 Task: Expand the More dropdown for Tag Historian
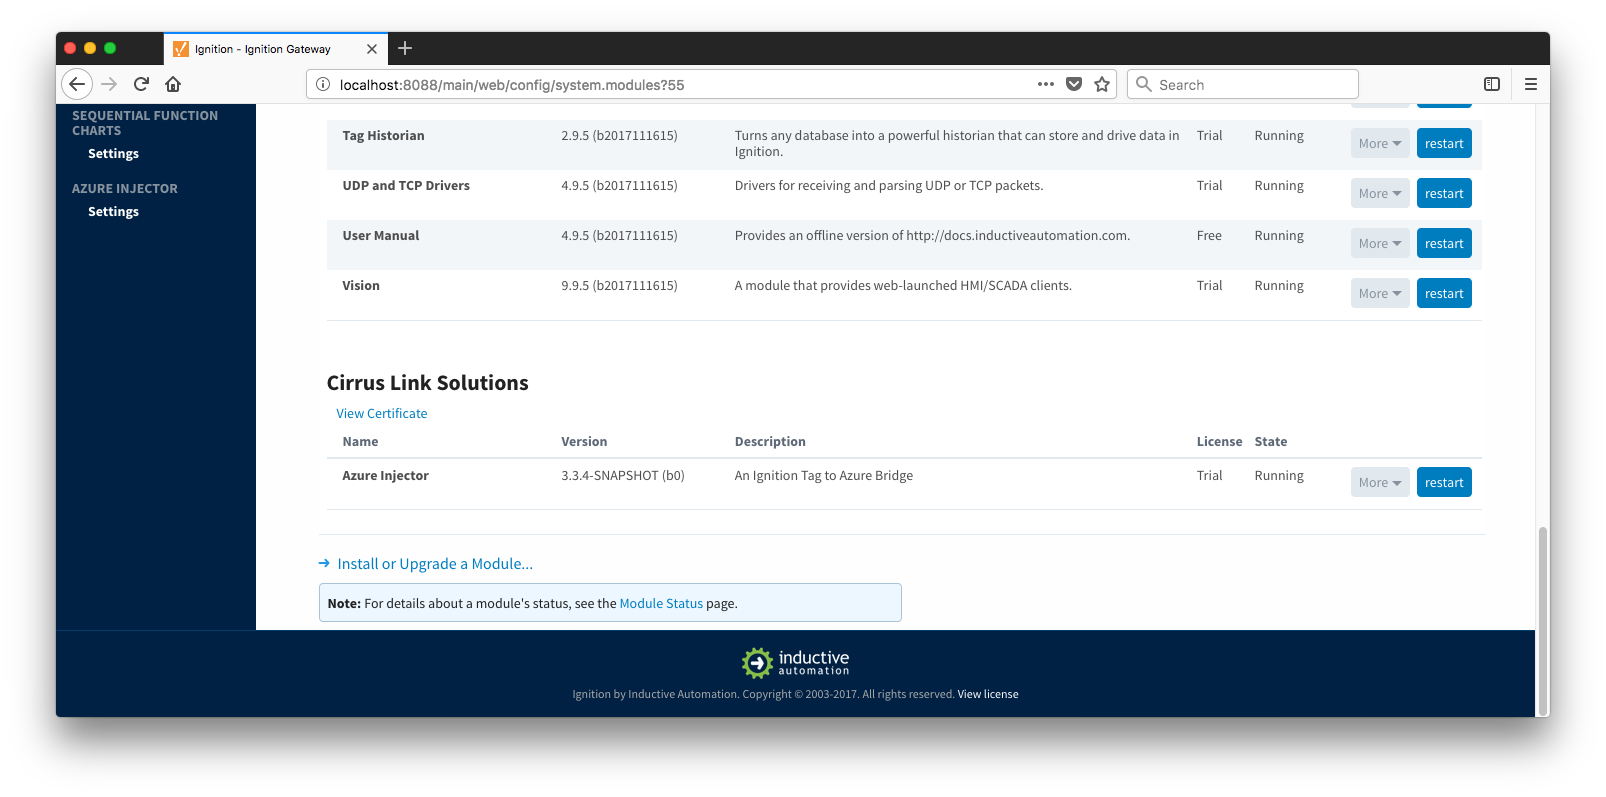click(x=1379, y=143)
